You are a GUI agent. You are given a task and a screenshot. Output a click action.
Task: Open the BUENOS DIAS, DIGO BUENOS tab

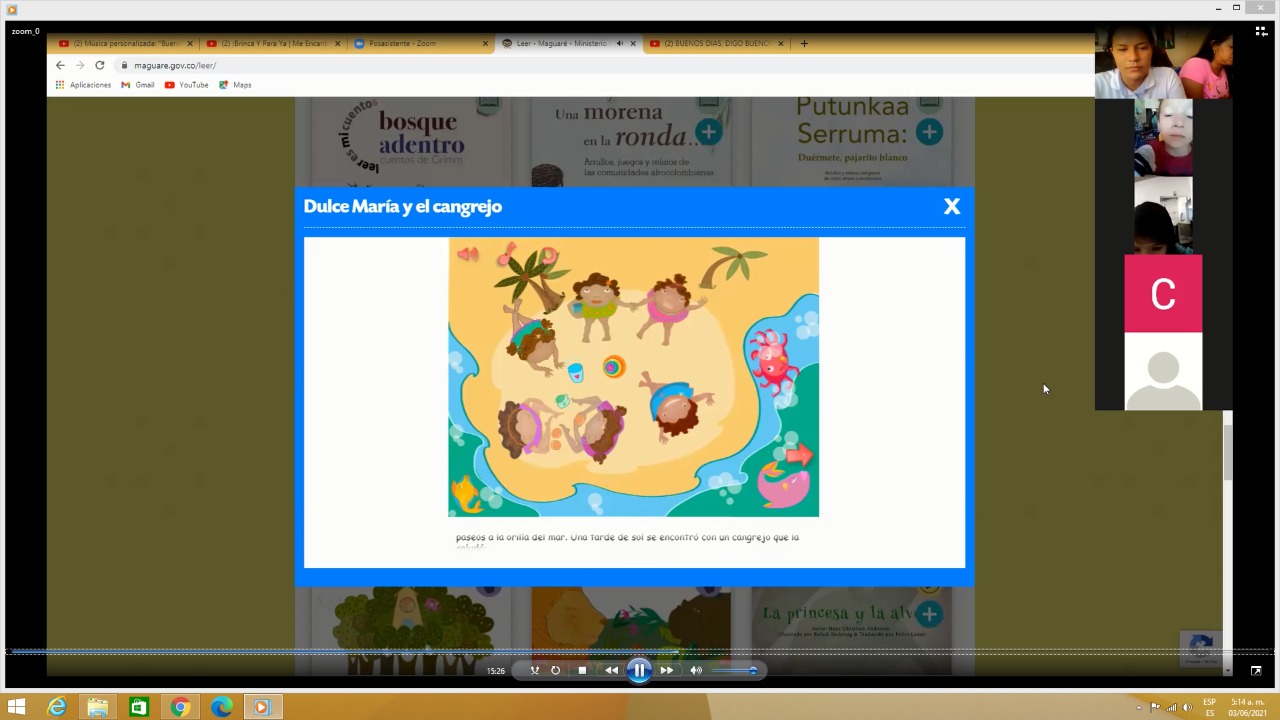(x=715, y=43)
